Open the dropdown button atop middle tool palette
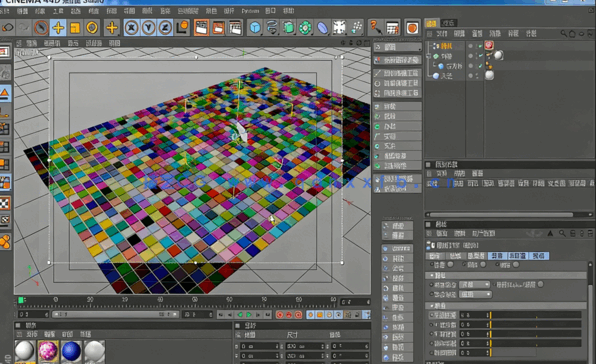596x364 pixels. (x=398, y=47)
